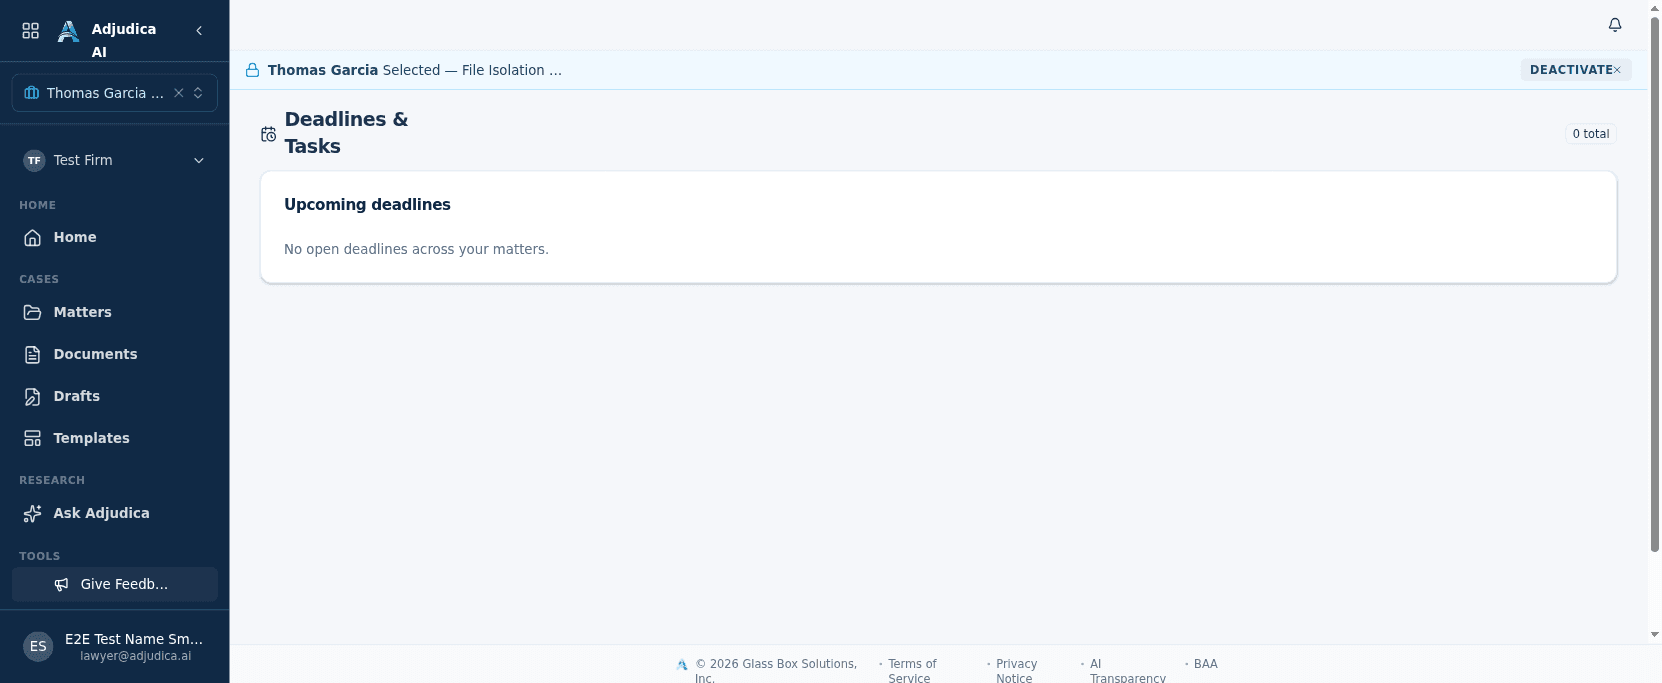Viewport: 1662px width, 683px height.
Task: Open the Drafts page
Action: 115,396
